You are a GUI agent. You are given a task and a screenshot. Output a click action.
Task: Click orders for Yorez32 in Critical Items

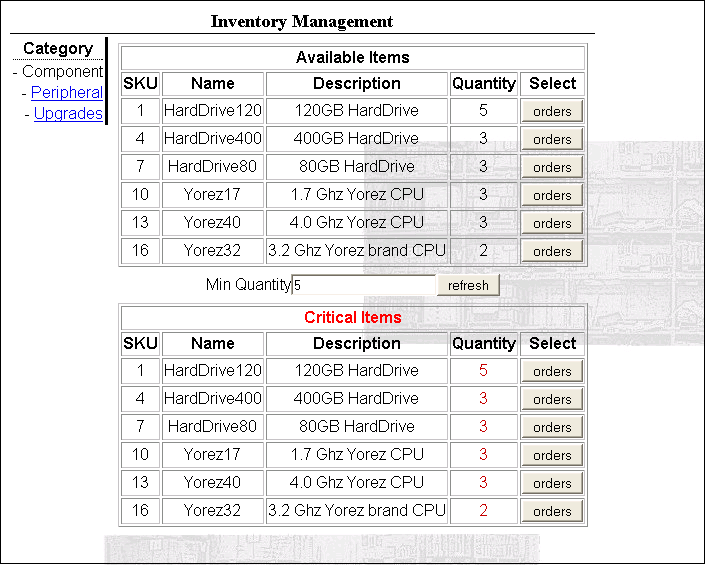pos(552,511)
